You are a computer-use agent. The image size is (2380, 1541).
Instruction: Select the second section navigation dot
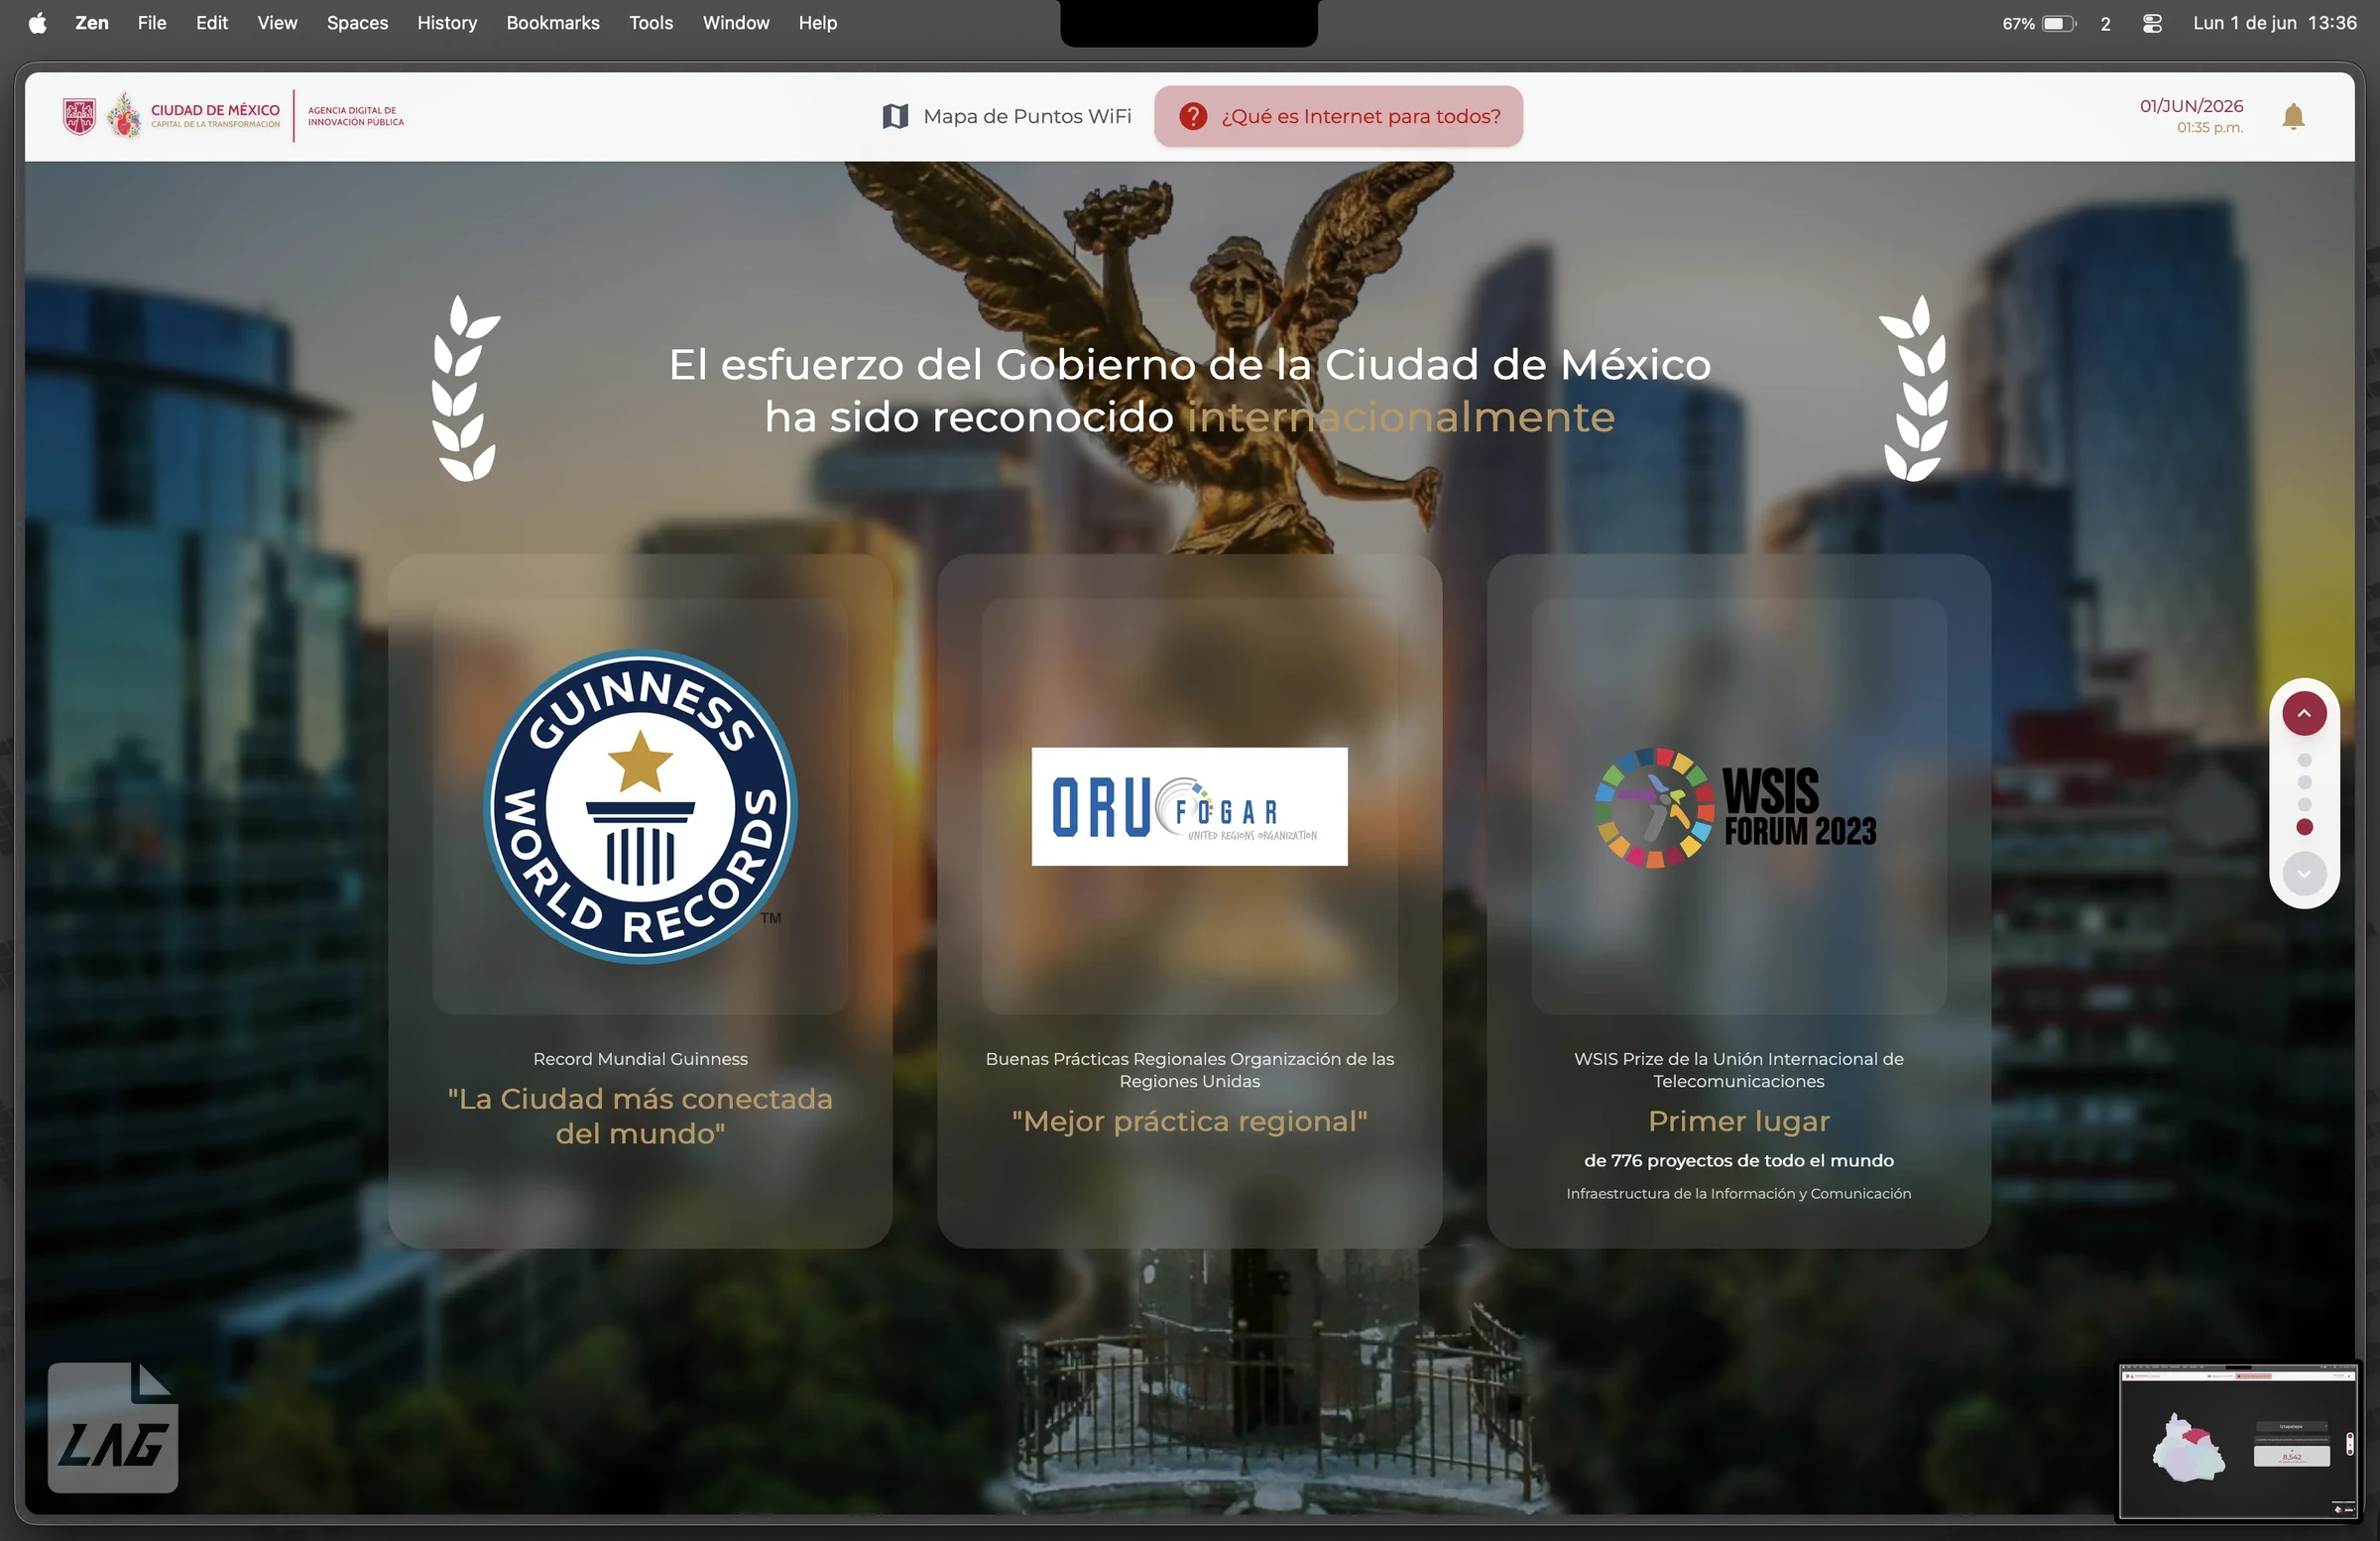click(x=2304, y=782)
